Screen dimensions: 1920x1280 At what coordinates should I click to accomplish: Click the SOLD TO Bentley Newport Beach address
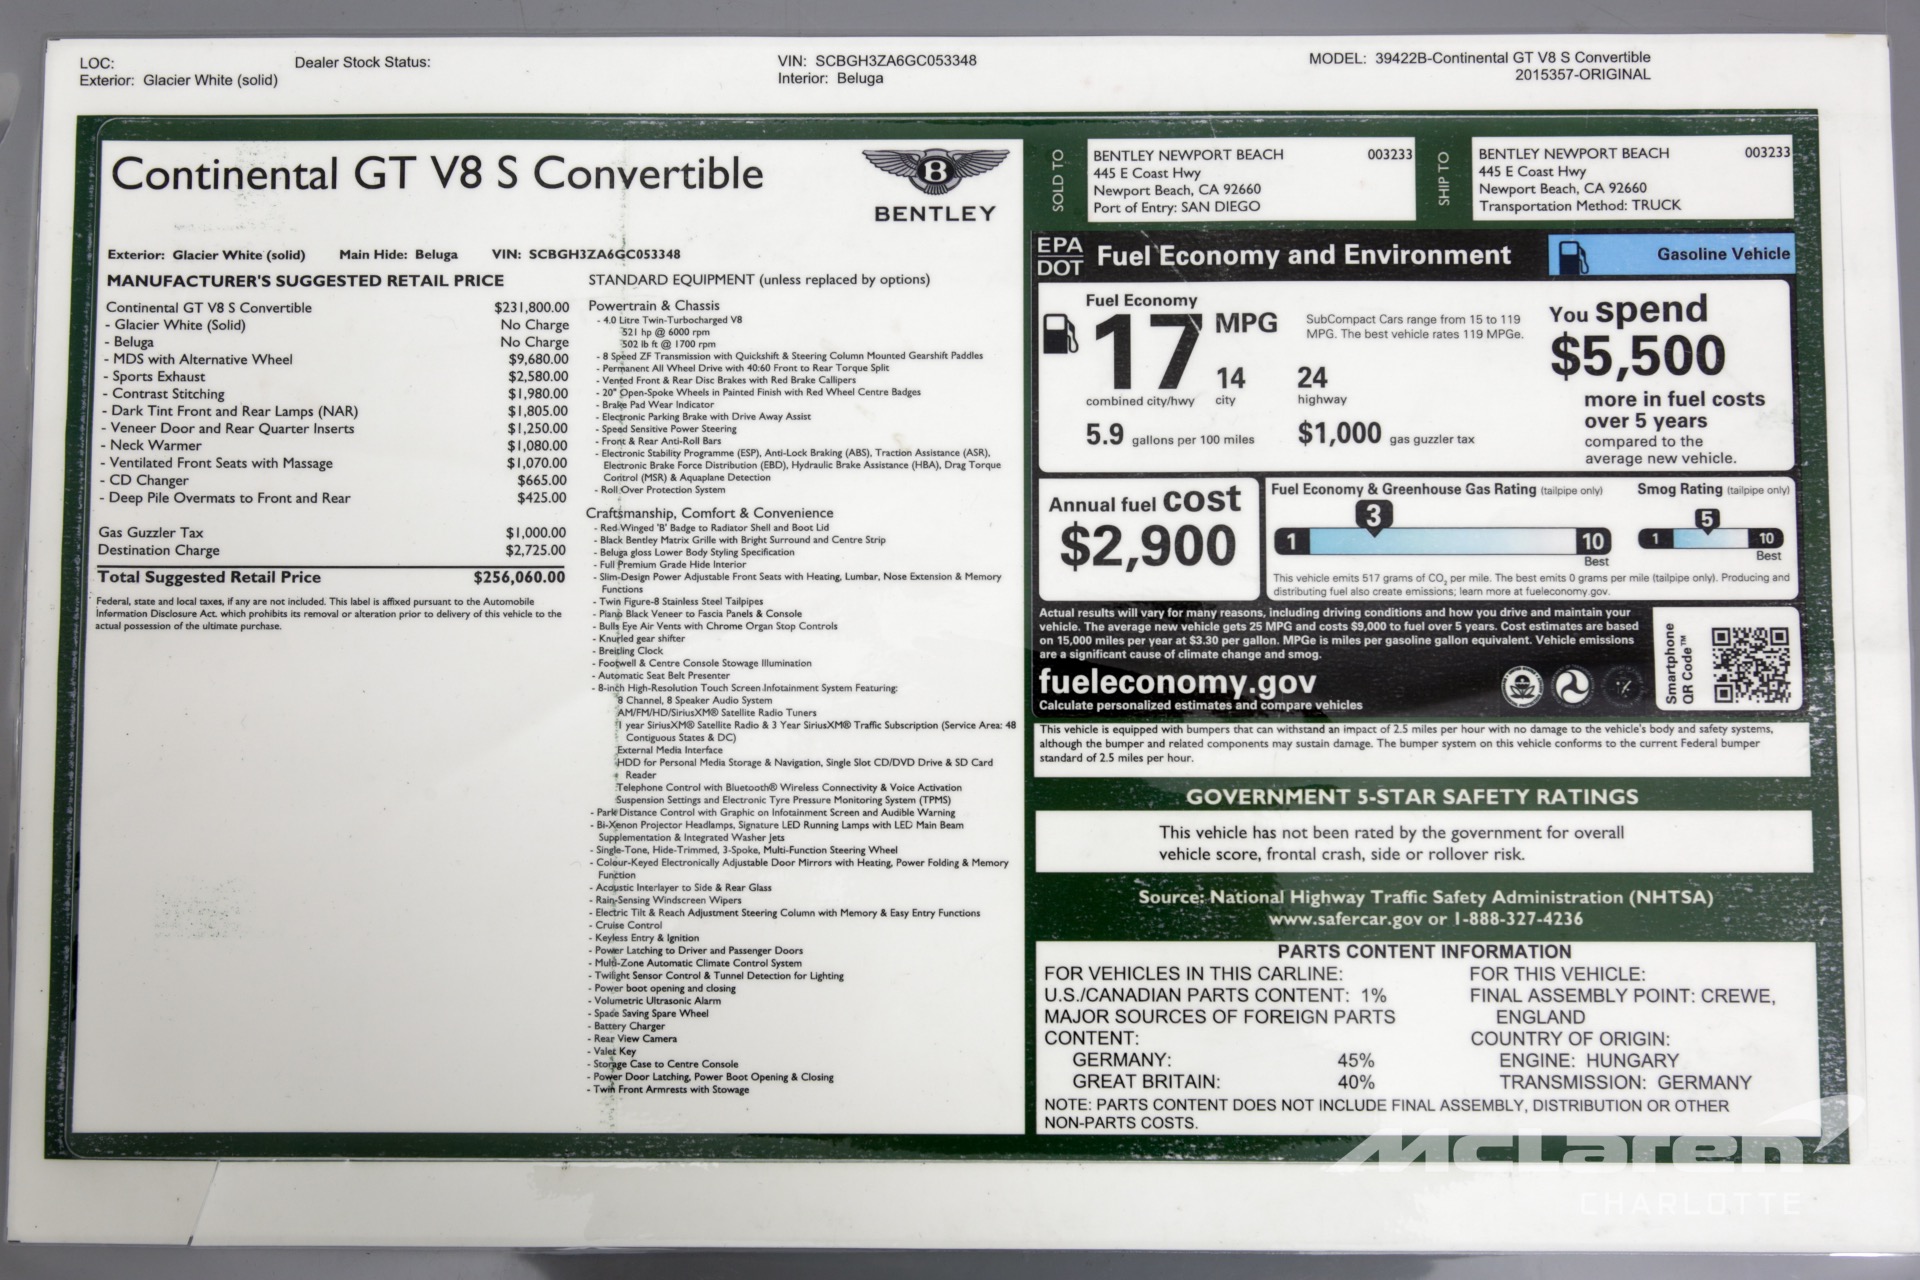[x=1252, y=180]
